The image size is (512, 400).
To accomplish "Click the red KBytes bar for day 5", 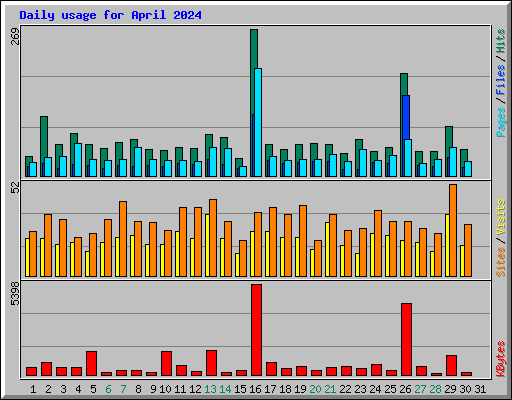I will (x=91, y=363).
